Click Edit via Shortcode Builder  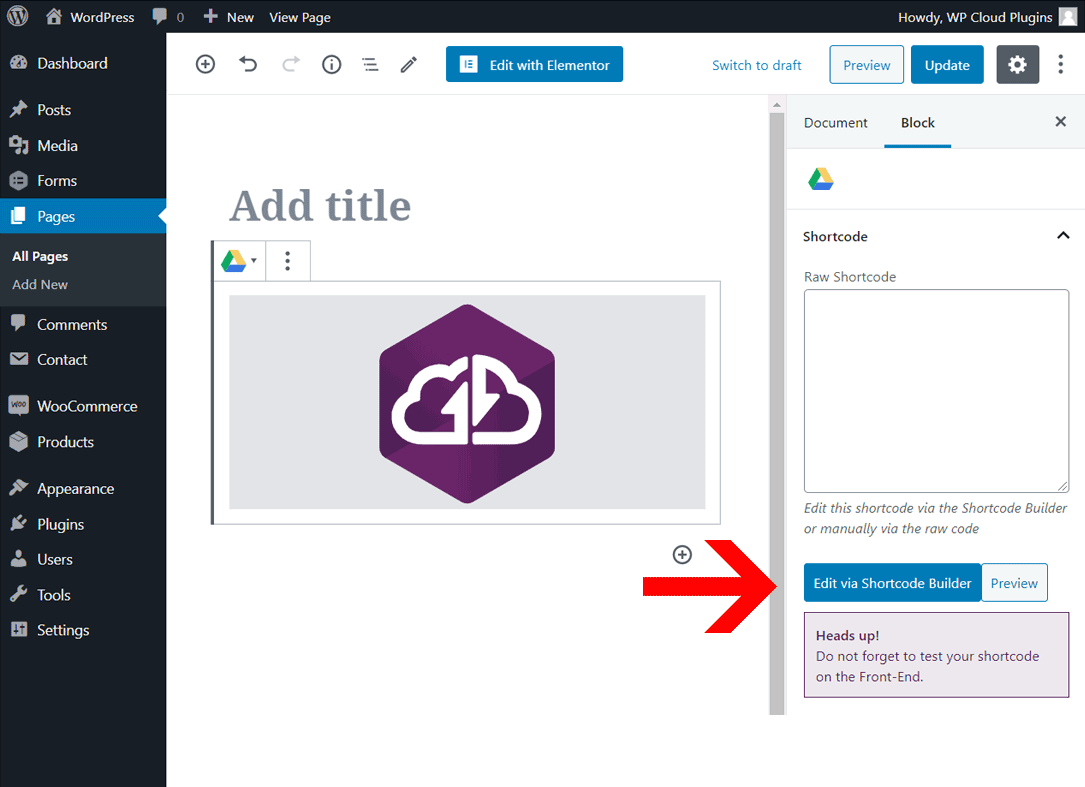coord(892,583)
